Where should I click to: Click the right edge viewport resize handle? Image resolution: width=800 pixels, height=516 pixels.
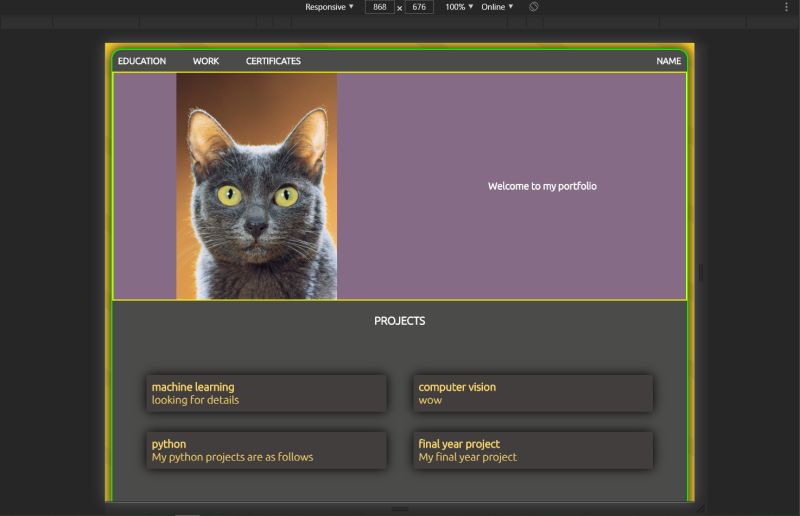coord(701,273)
